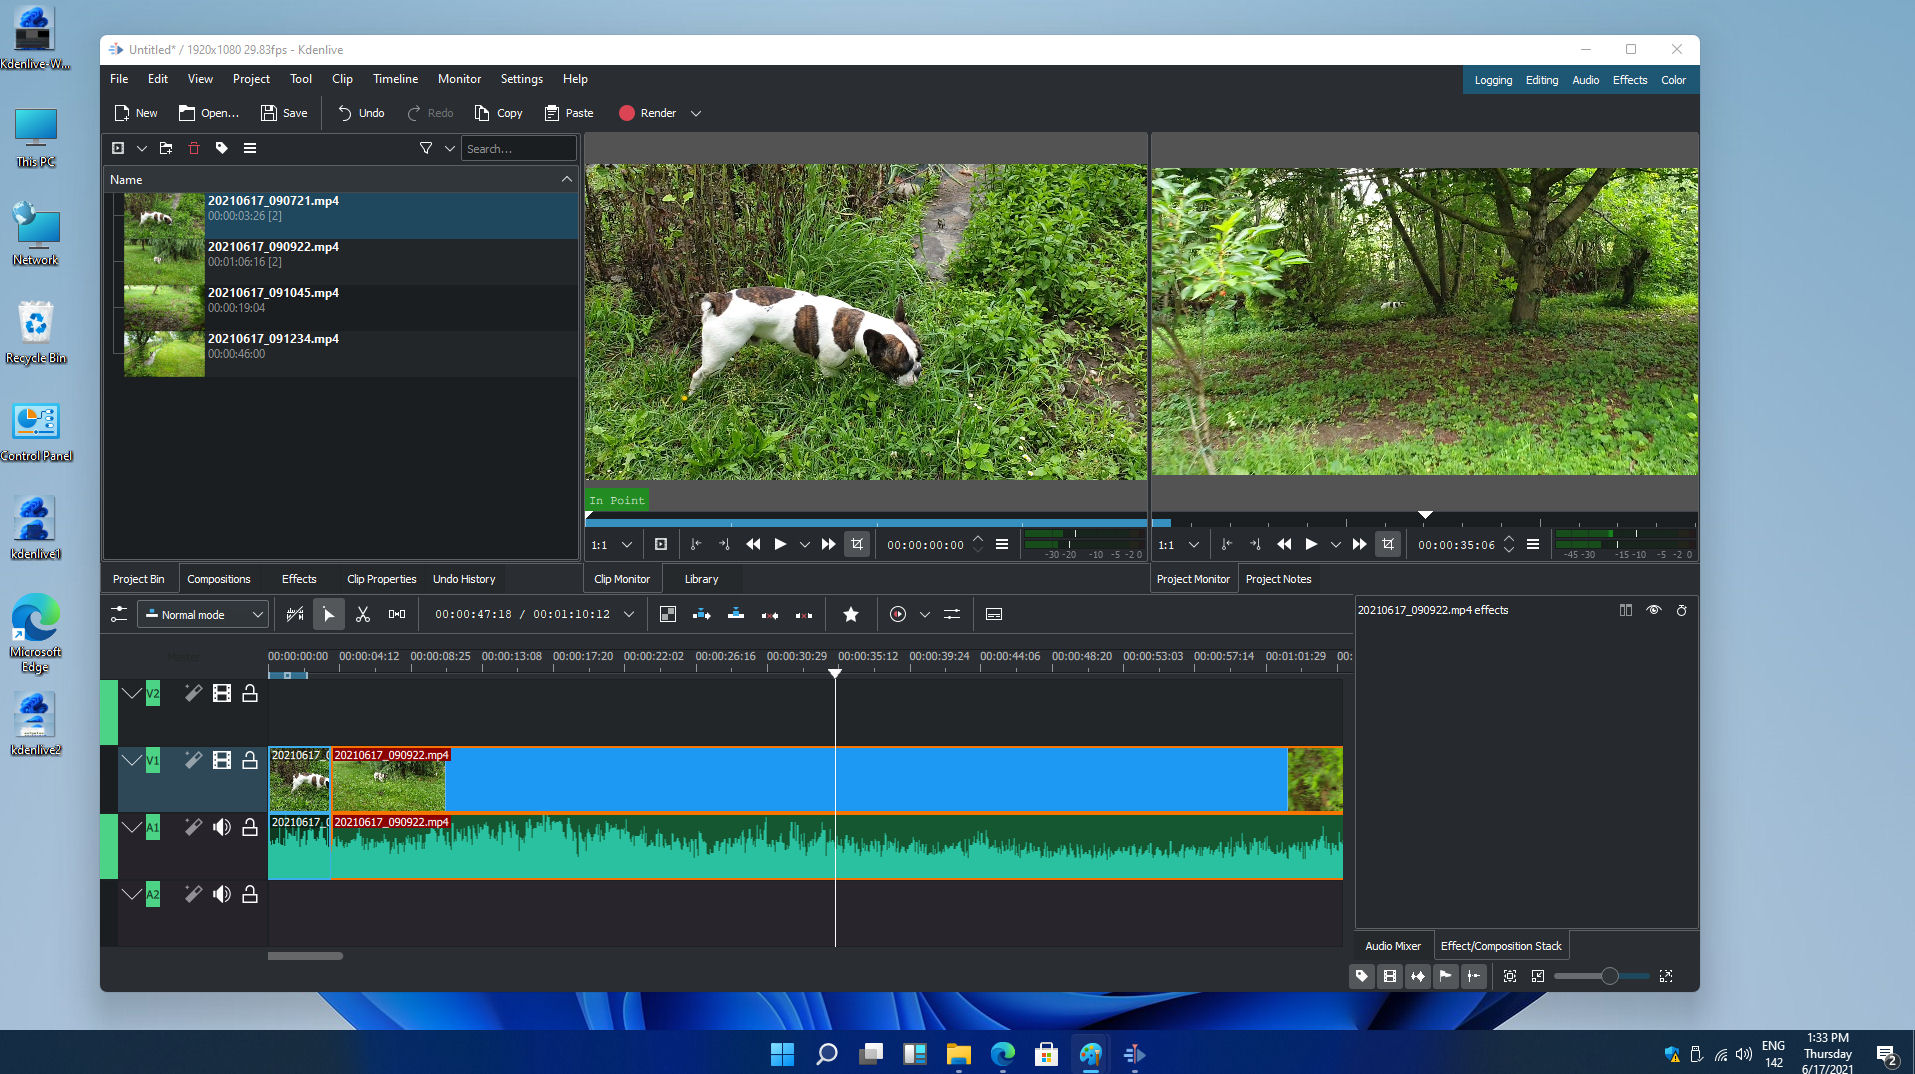Mute audio on track A1
The height and width of the screenshot is (1074, 1915).
point(222,827)
